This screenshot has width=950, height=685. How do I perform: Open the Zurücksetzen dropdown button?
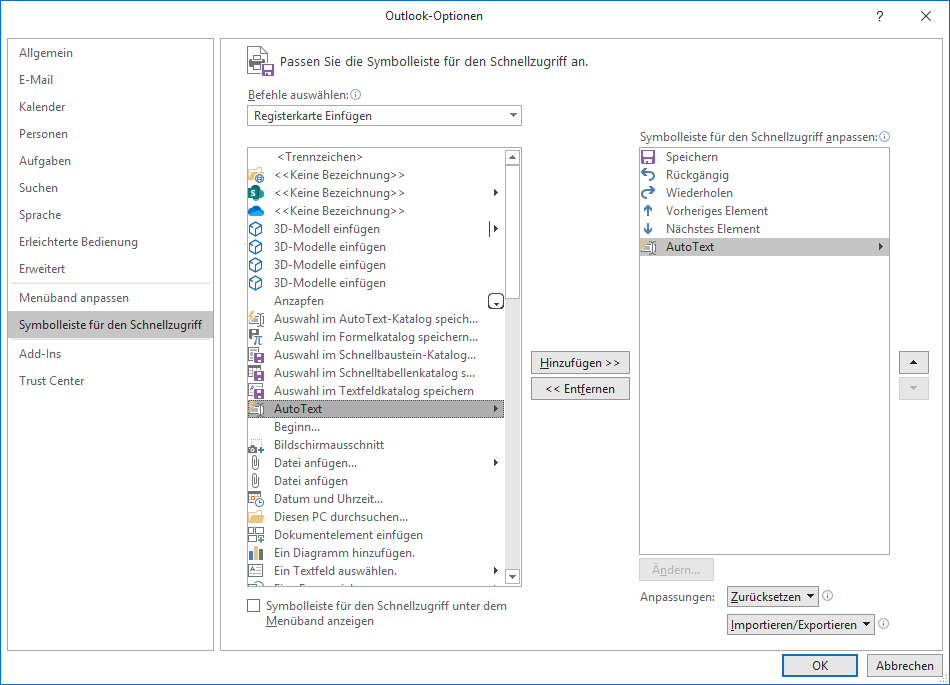click(773, 597)
